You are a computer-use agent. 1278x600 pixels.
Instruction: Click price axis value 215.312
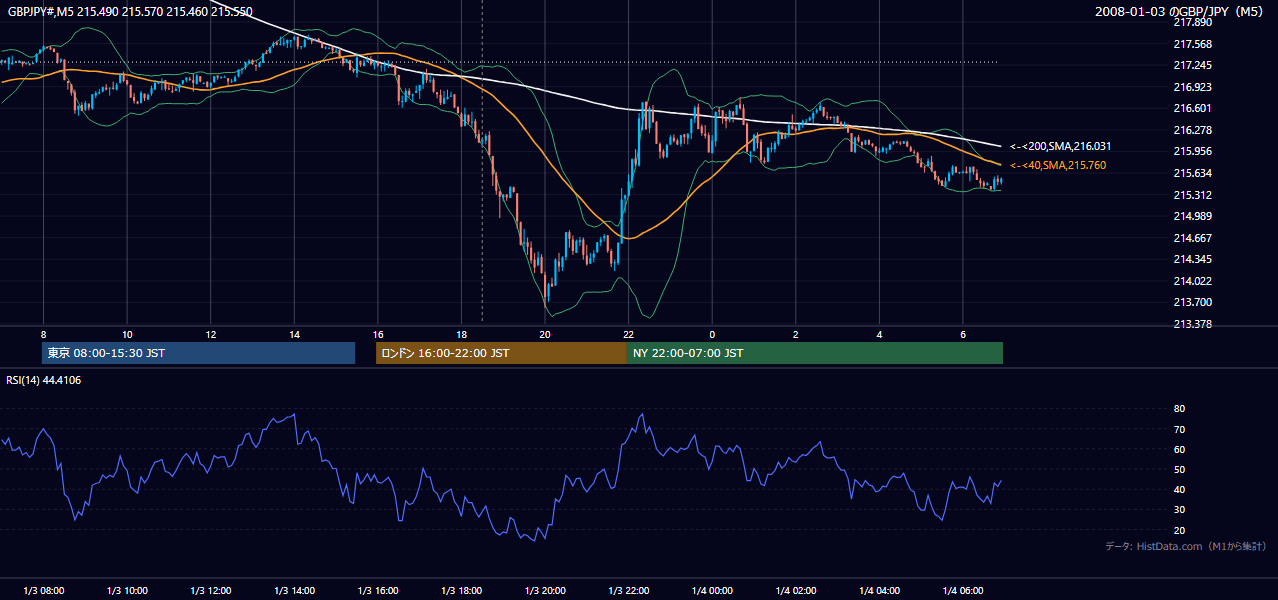point(1191,195)
